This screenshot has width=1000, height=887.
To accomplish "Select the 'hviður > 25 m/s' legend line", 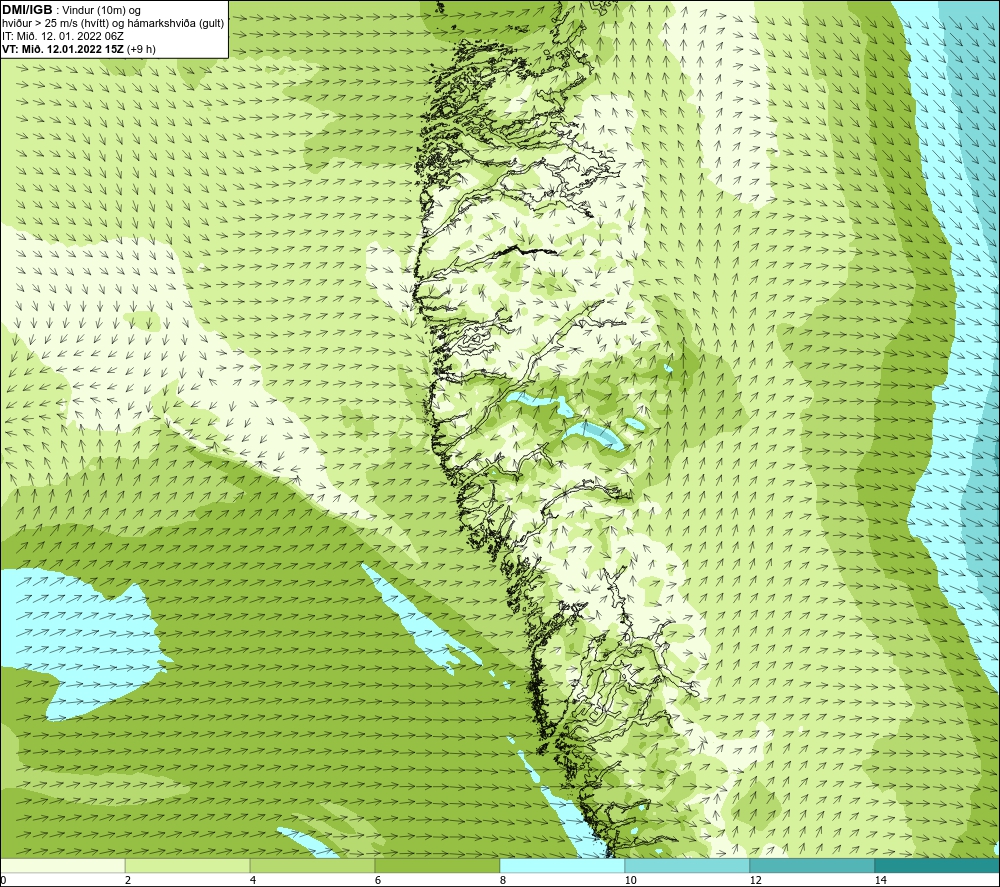I will 113,24.
